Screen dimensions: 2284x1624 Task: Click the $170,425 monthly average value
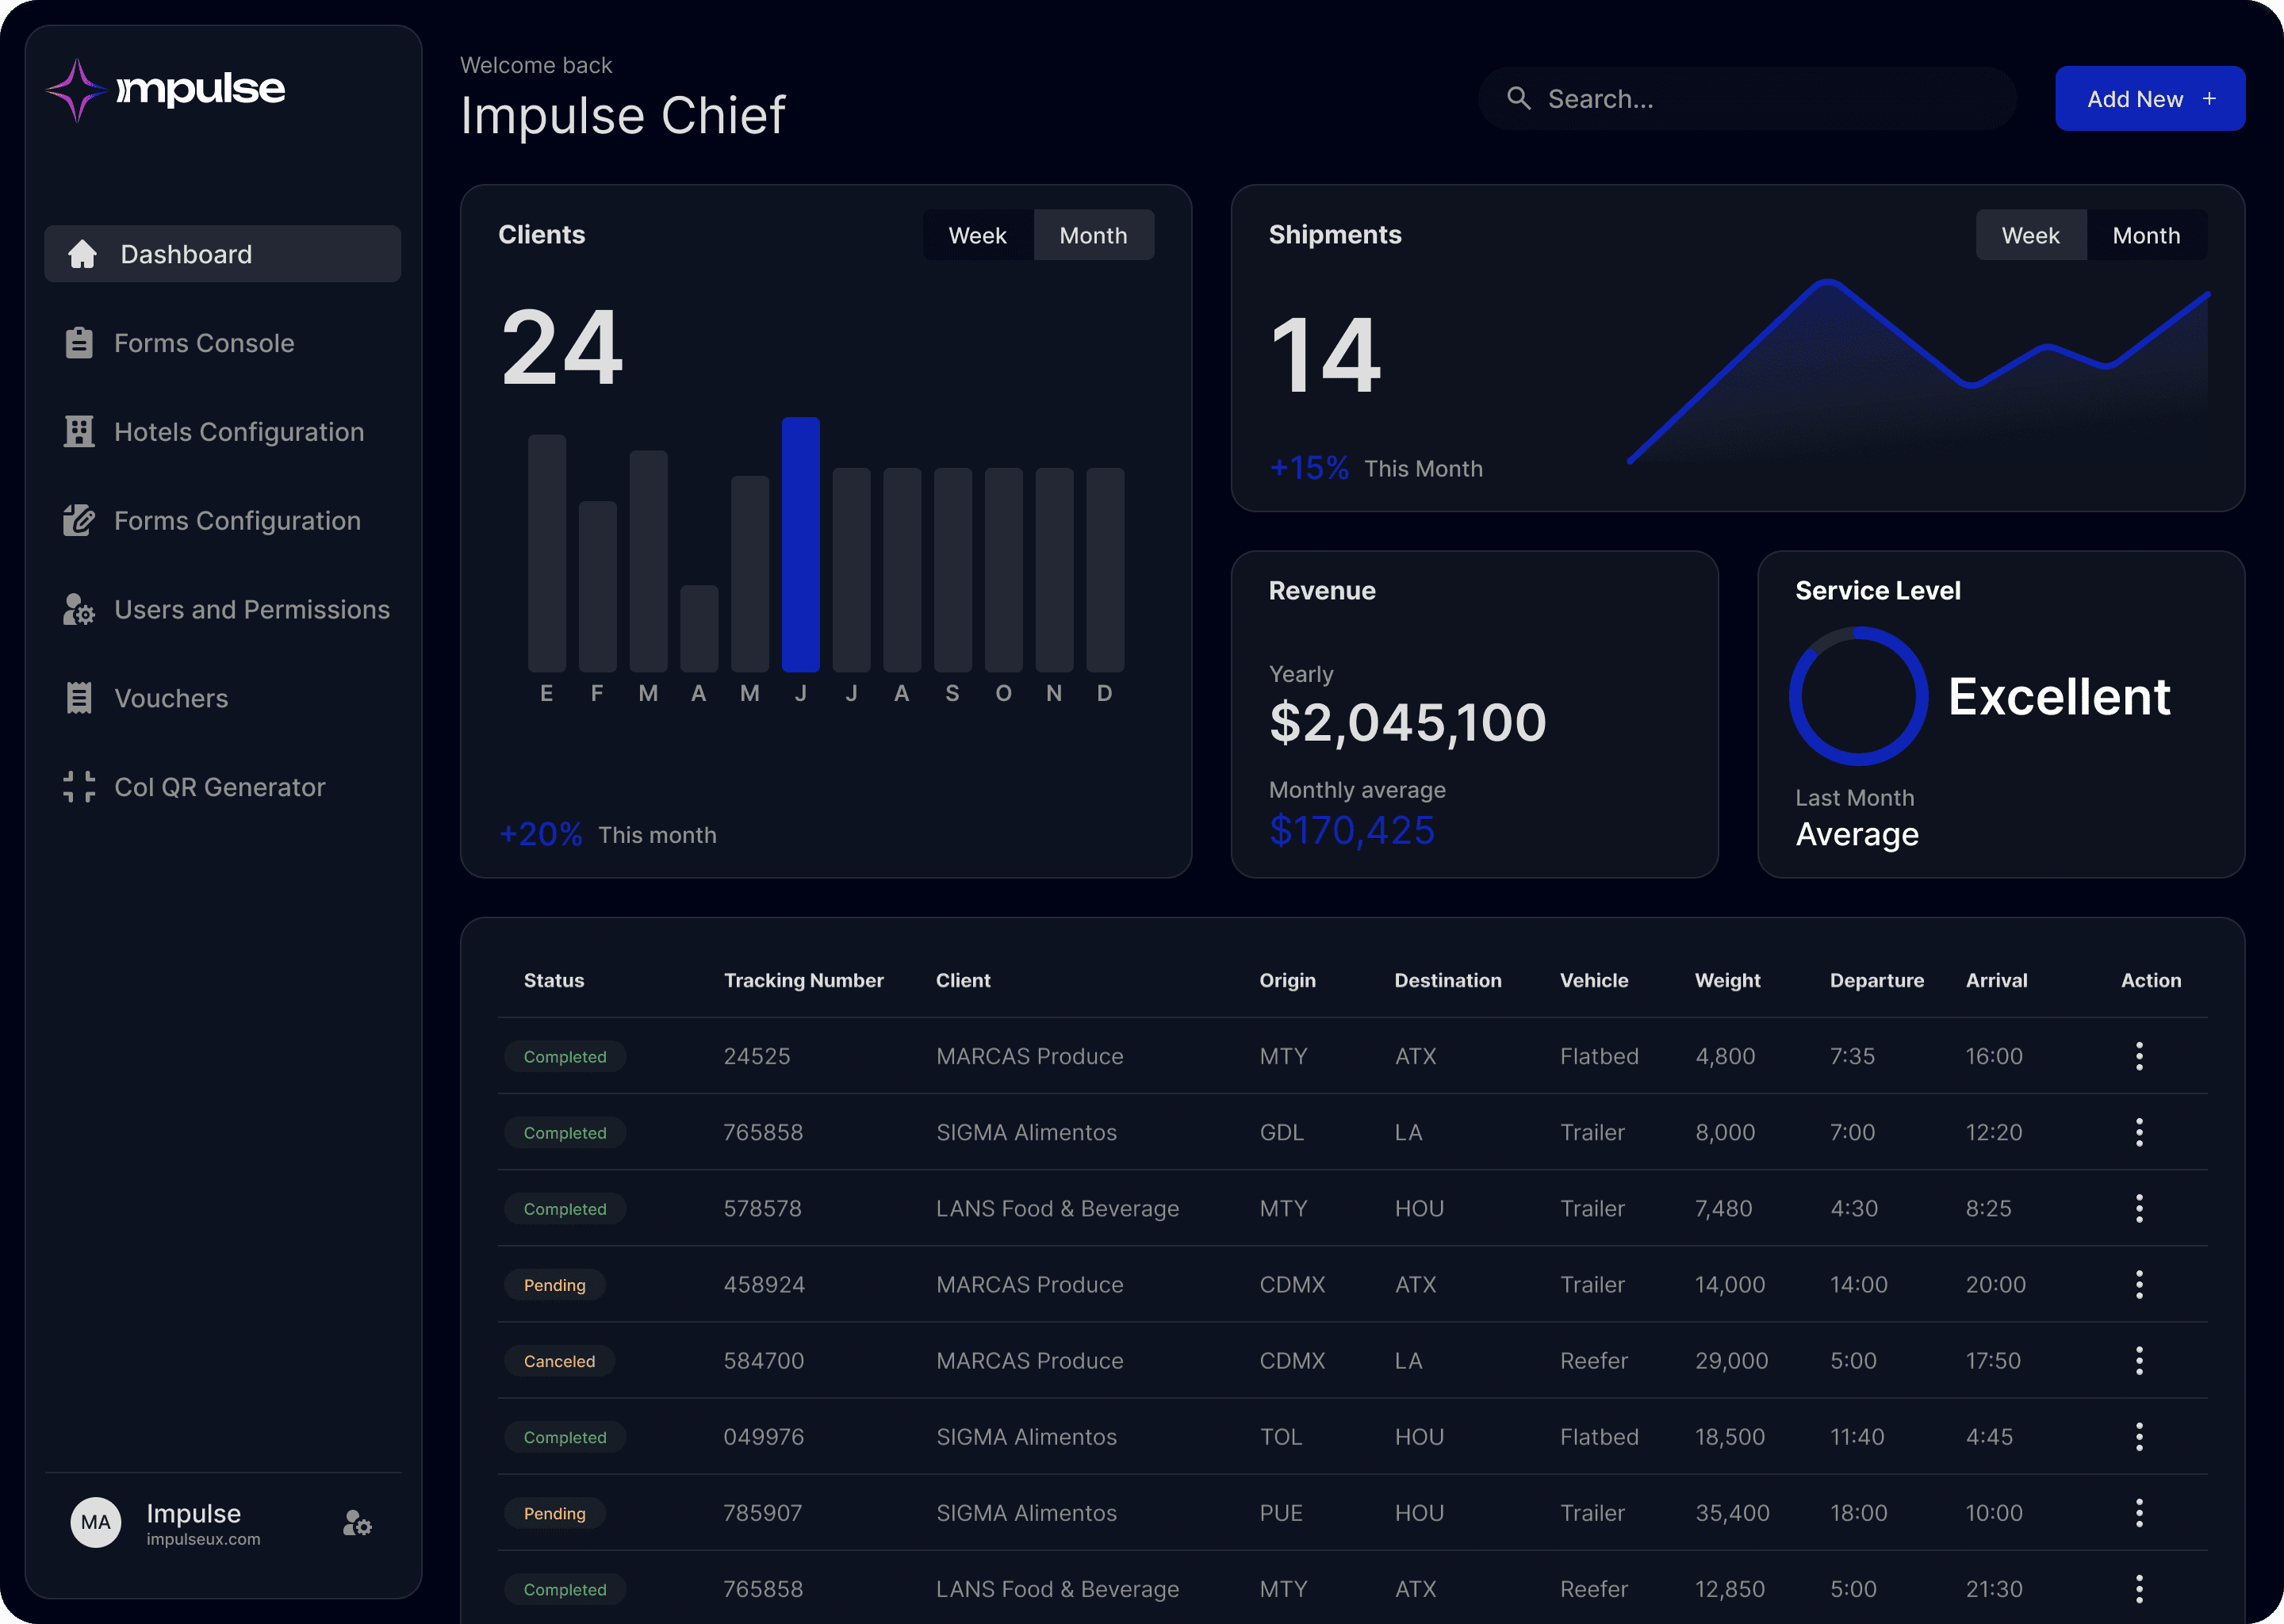(x=1352, y=830)
